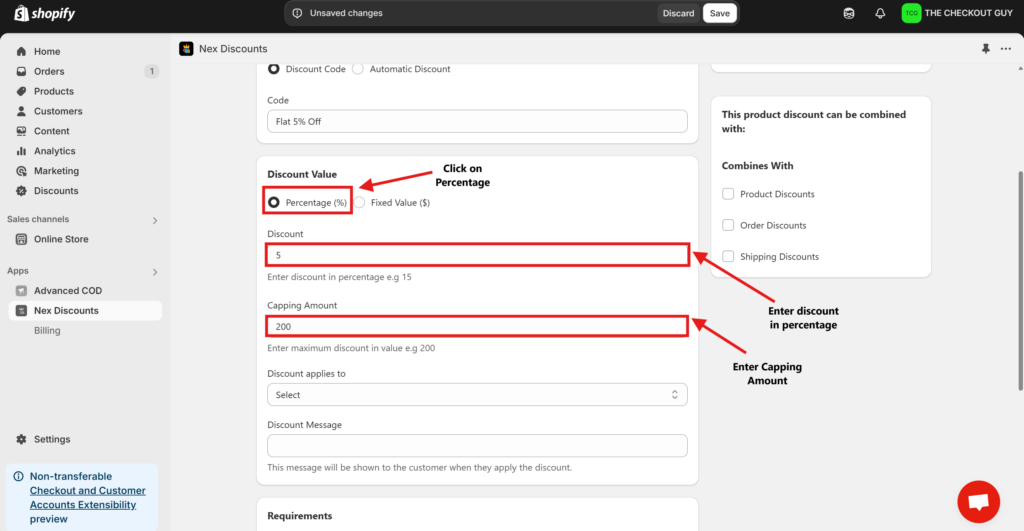Open Analytics from the sidebar menu
The height and width of the screenshot is (531, 1024).
click(x=54, y=151)
